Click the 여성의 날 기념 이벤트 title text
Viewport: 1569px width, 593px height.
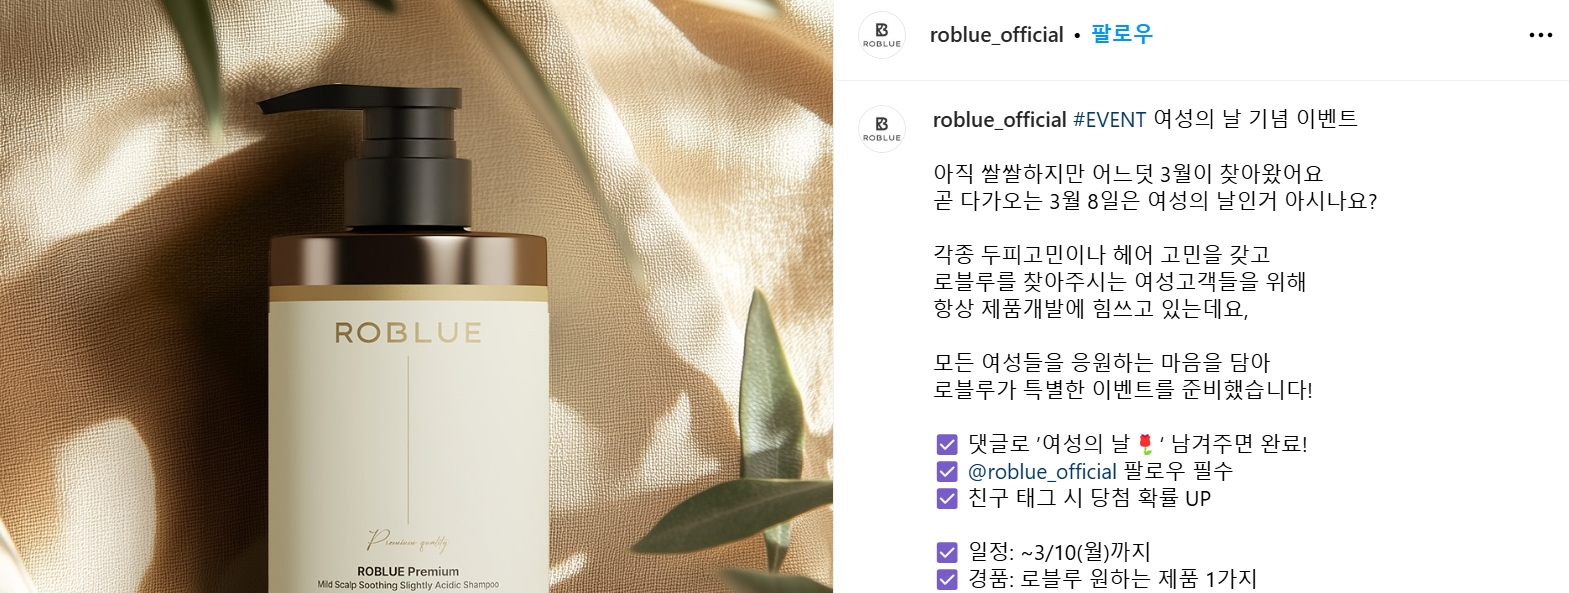click(x=1256, y=120)
